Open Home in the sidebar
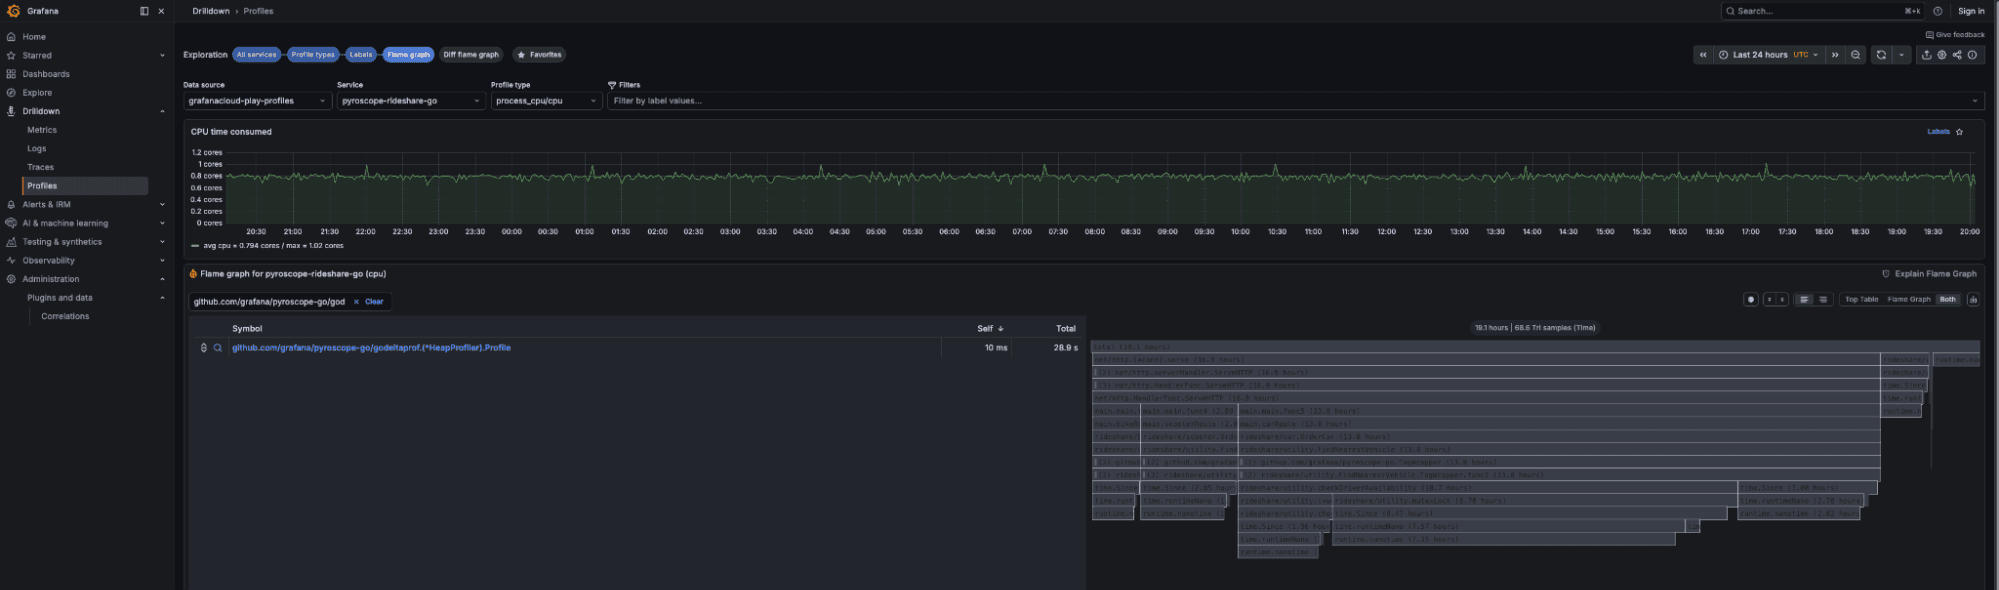Screen dimensions: 1999x590 tap(34, 37)
